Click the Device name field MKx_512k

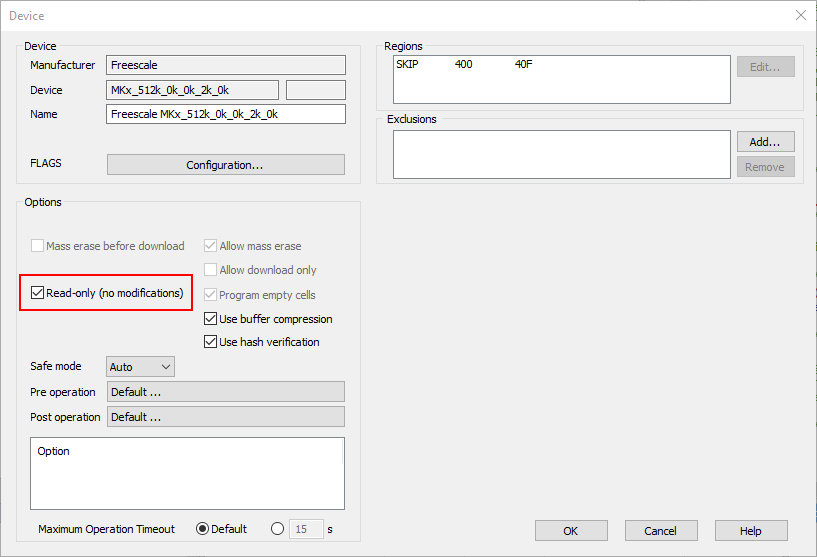192,90
